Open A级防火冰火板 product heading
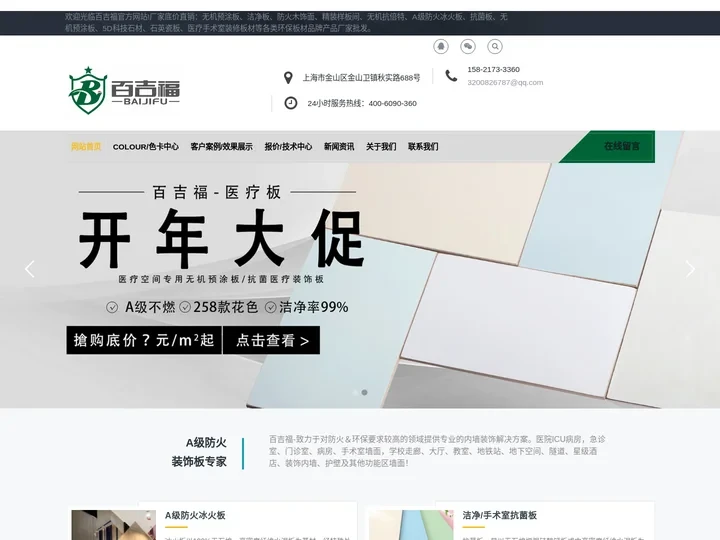 195,515
